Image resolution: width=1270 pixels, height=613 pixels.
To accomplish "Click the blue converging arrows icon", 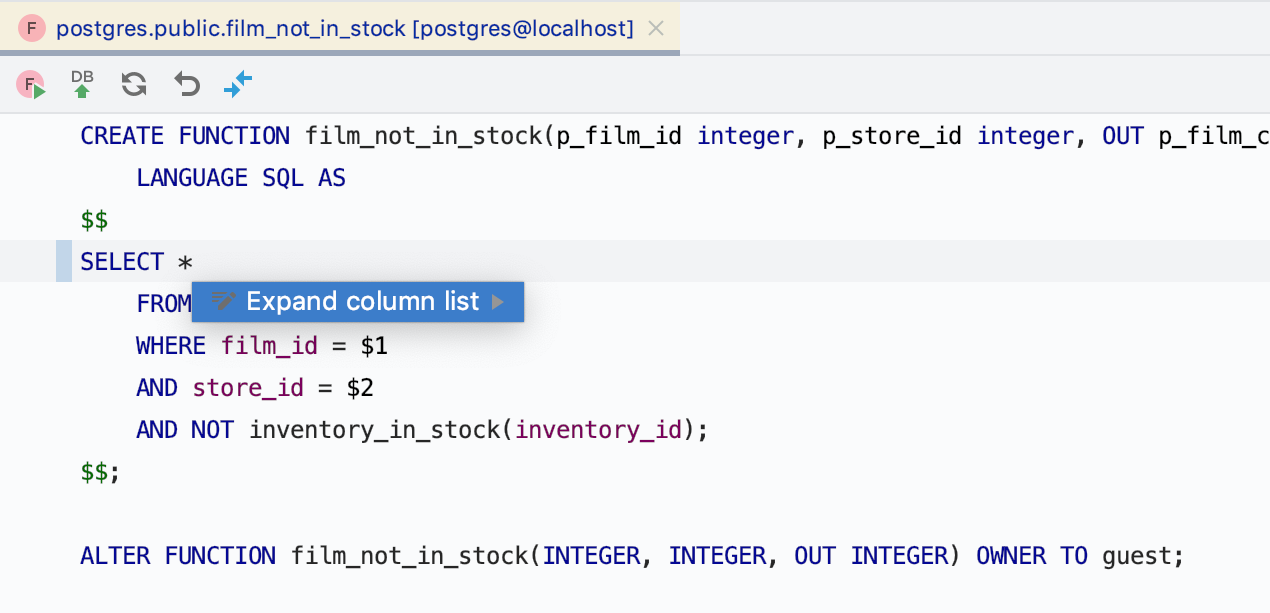I will tap(238, 84).
